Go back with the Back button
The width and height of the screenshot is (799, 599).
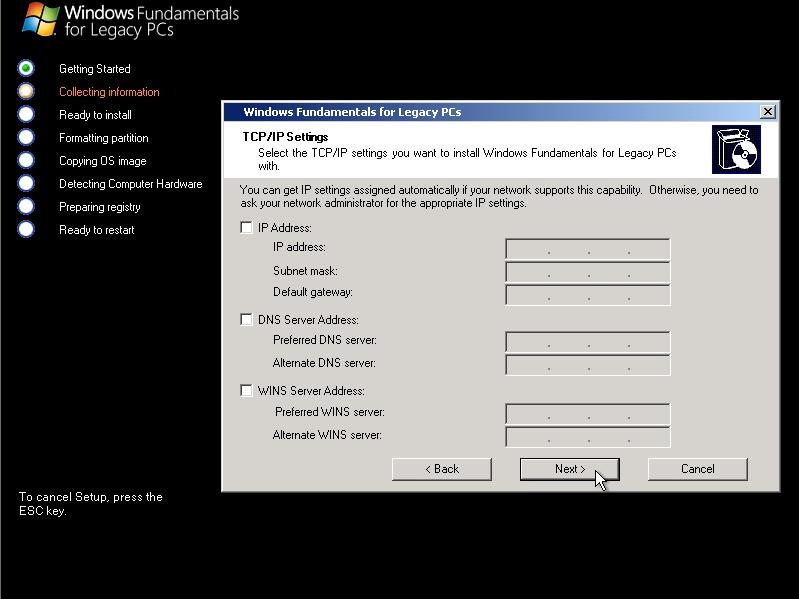click(442, 469)
